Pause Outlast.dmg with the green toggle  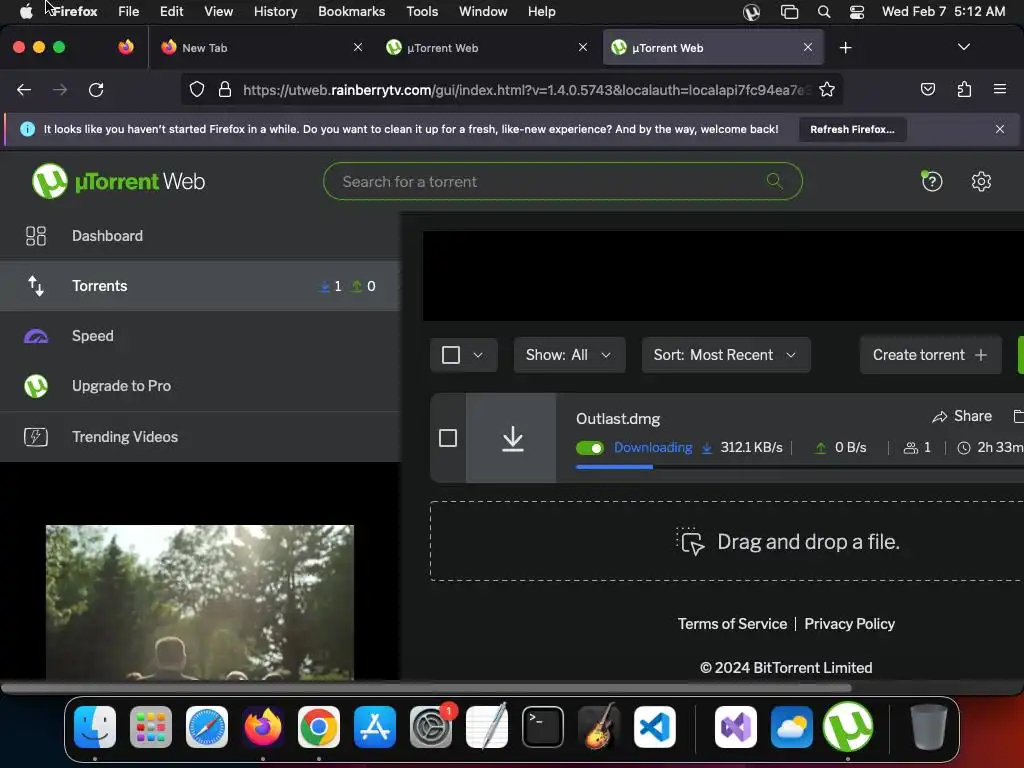point(590,448)
